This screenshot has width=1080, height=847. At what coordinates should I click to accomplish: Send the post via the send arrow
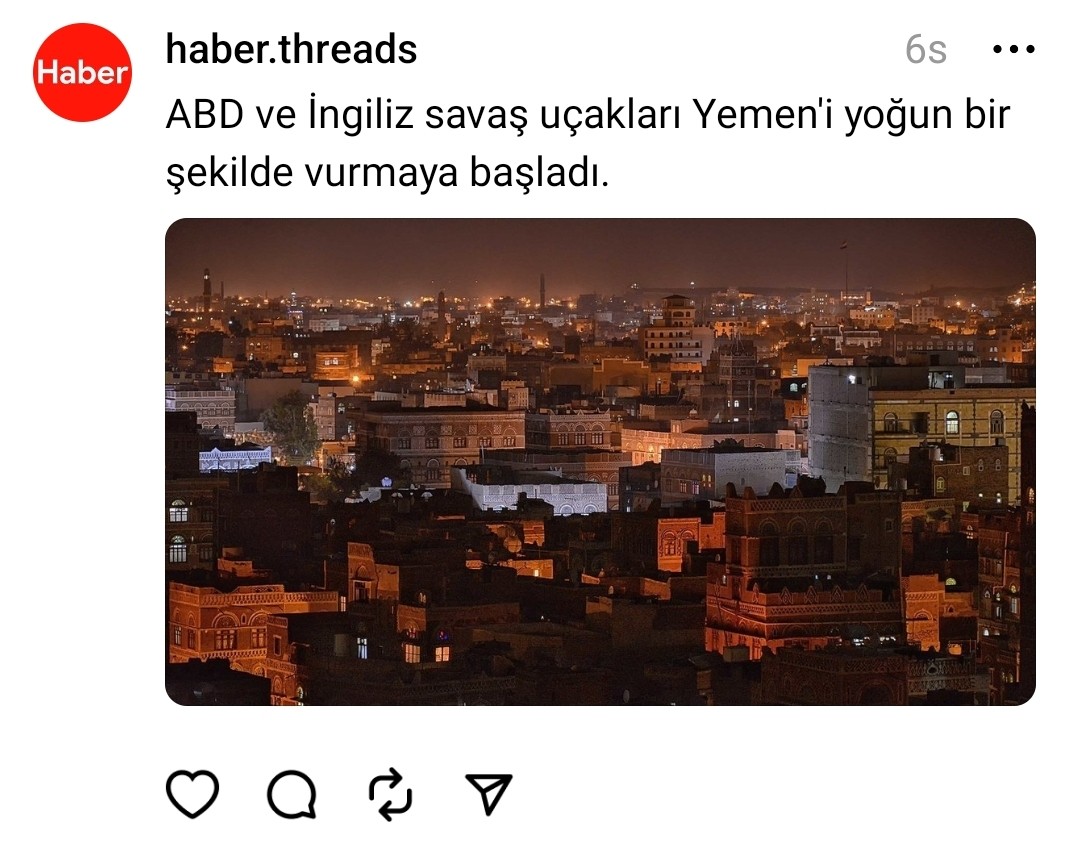click(x=489, y=793)
